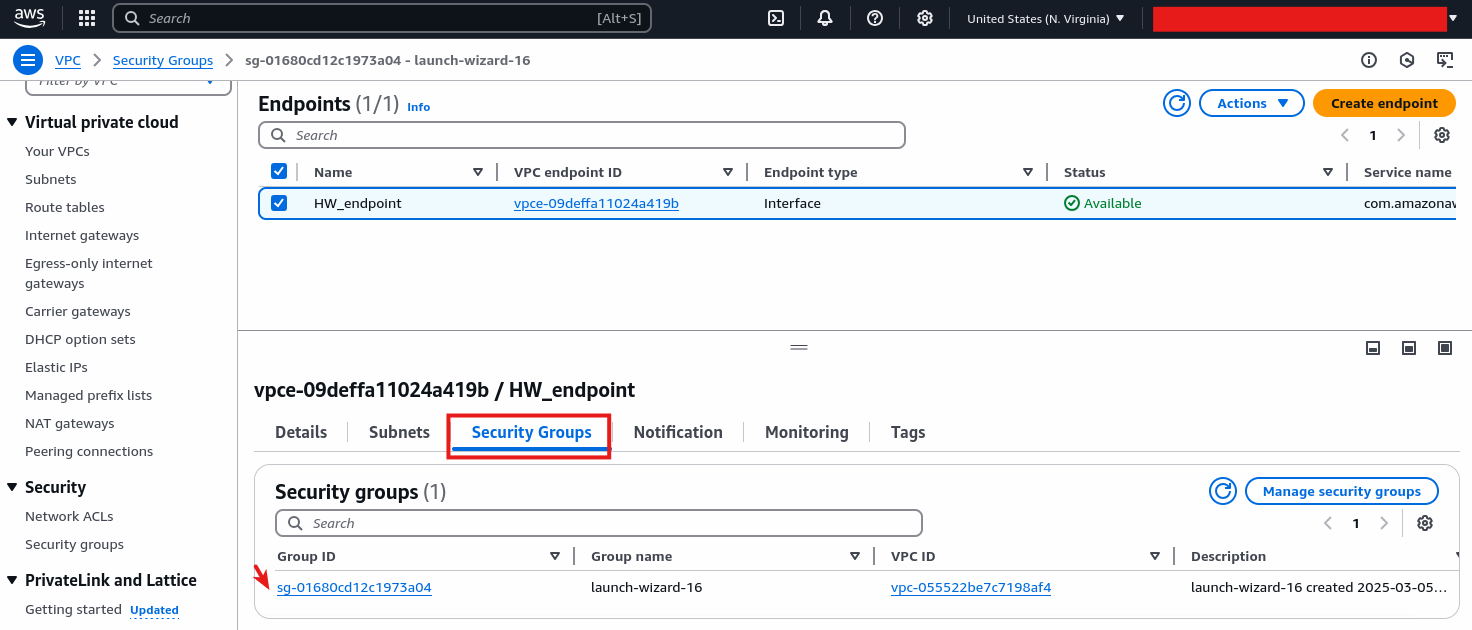
Task: Open the services grid menu
Action: 87,18
